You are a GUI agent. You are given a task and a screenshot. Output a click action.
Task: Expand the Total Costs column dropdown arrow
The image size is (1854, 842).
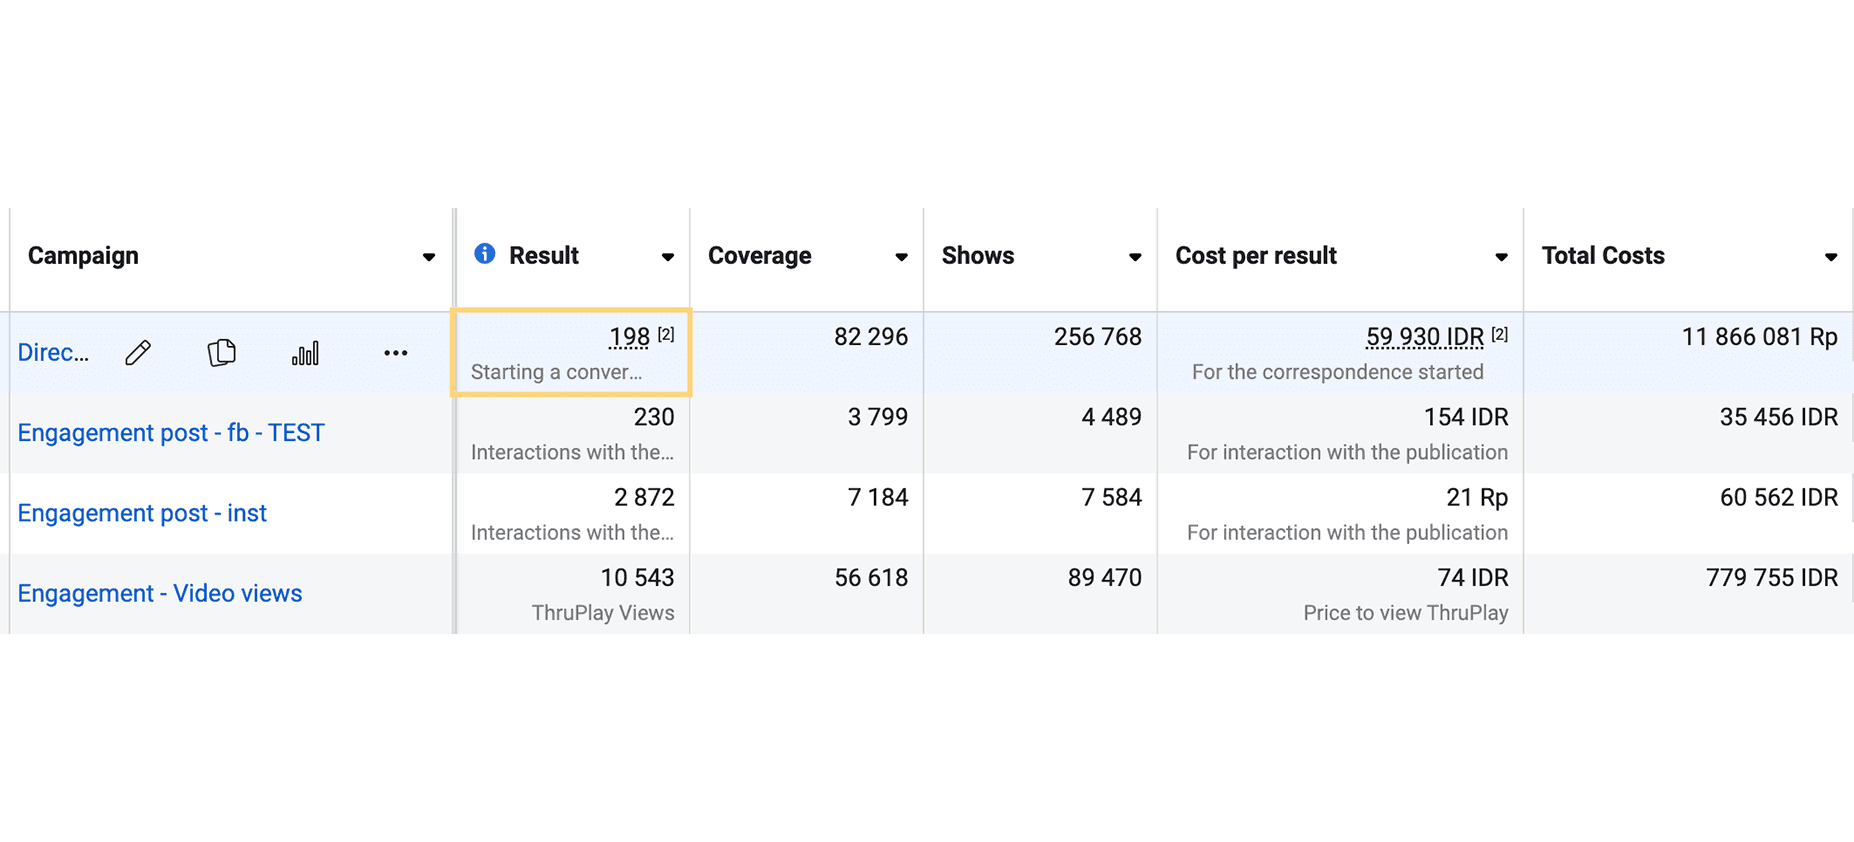pyautogui.click(x=1831, y=257)
